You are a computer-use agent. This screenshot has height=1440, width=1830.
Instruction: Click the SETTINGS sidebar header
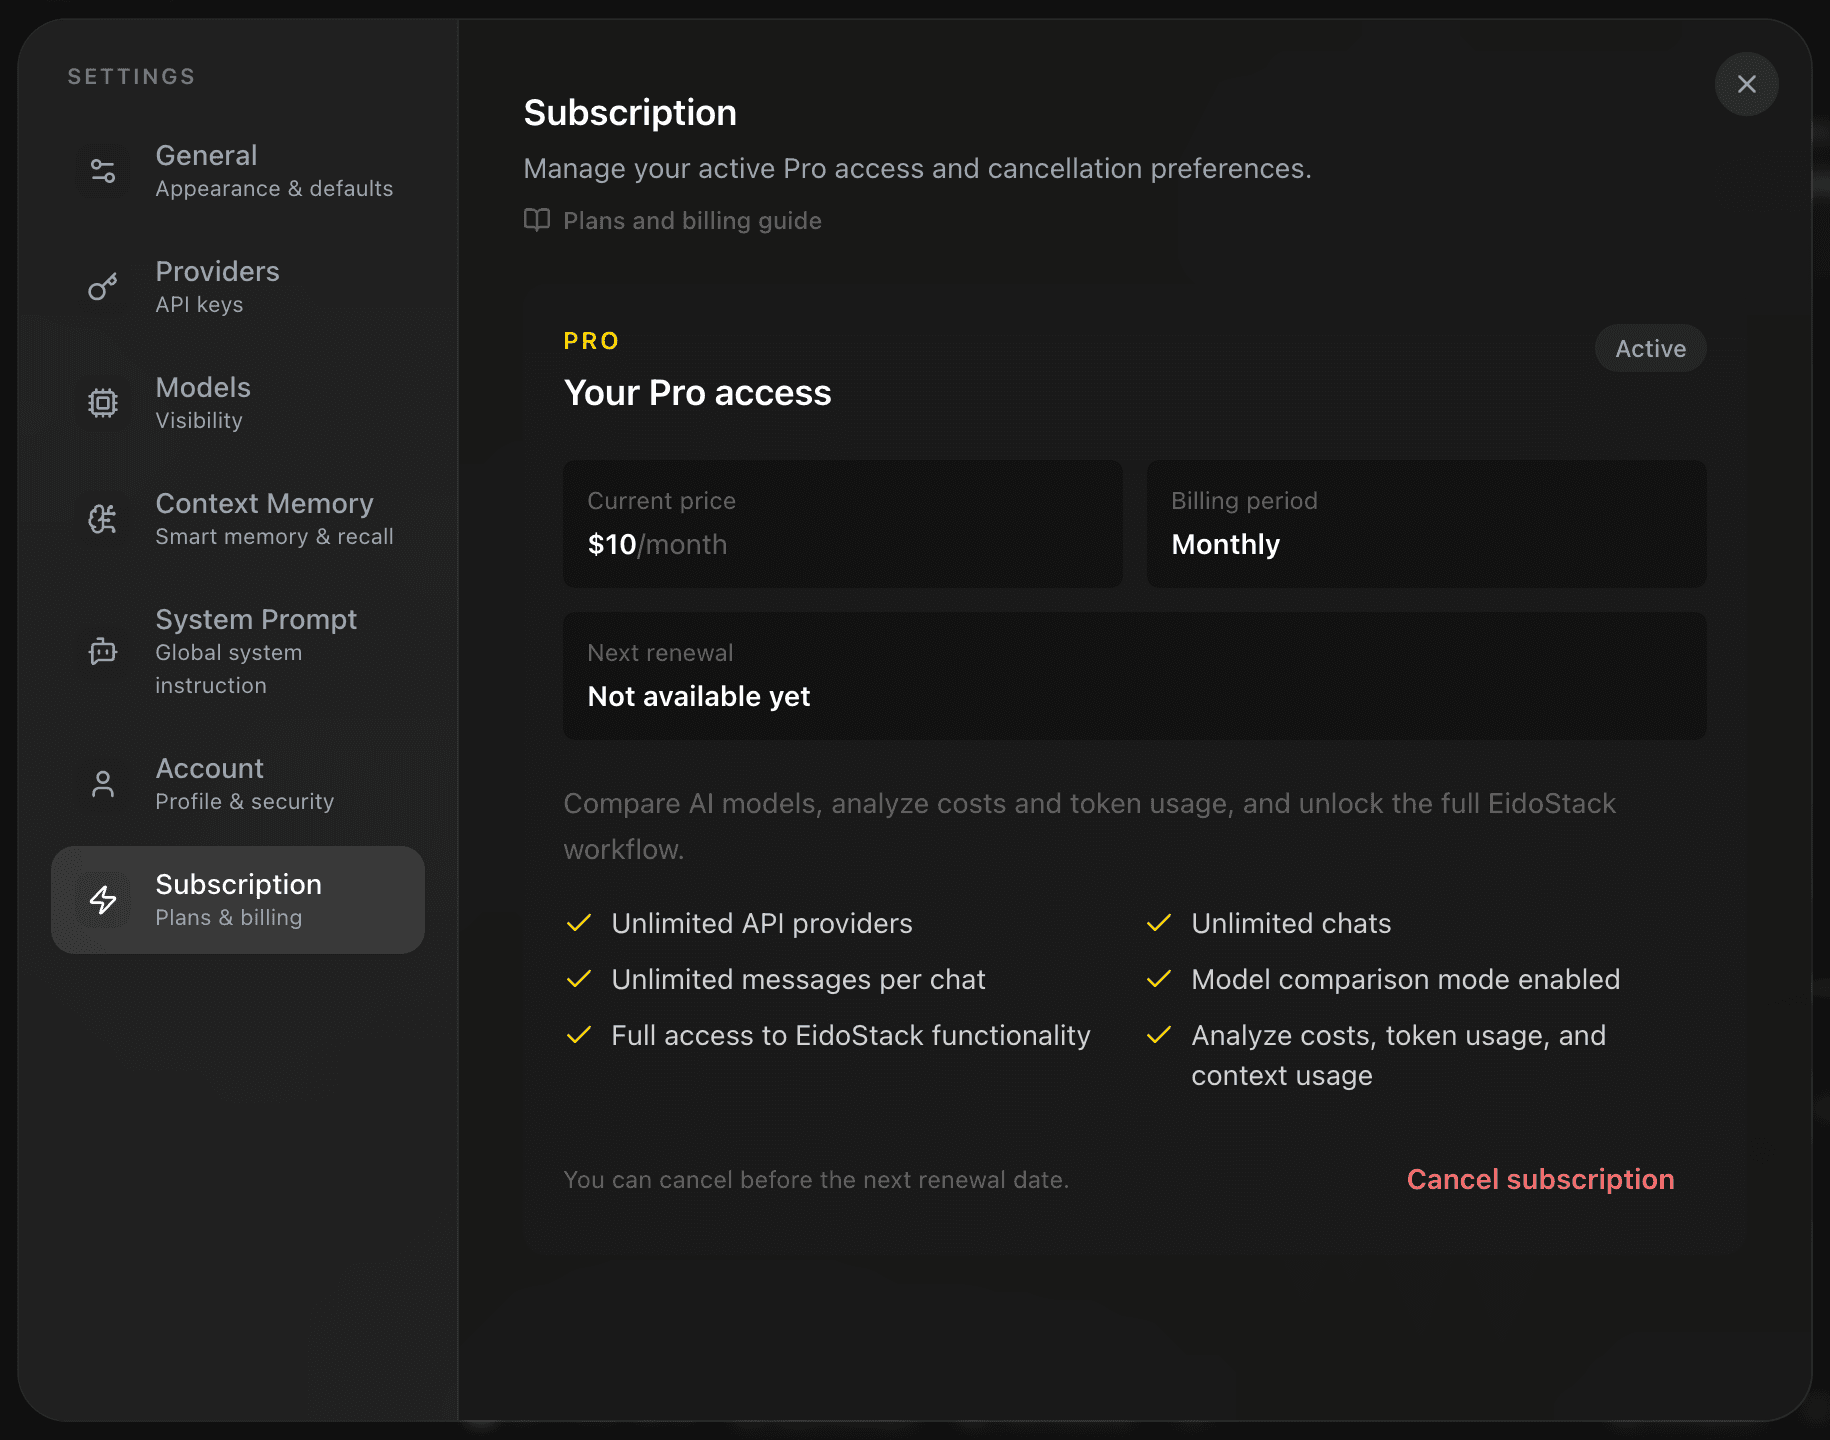click(x=131, y=76)
